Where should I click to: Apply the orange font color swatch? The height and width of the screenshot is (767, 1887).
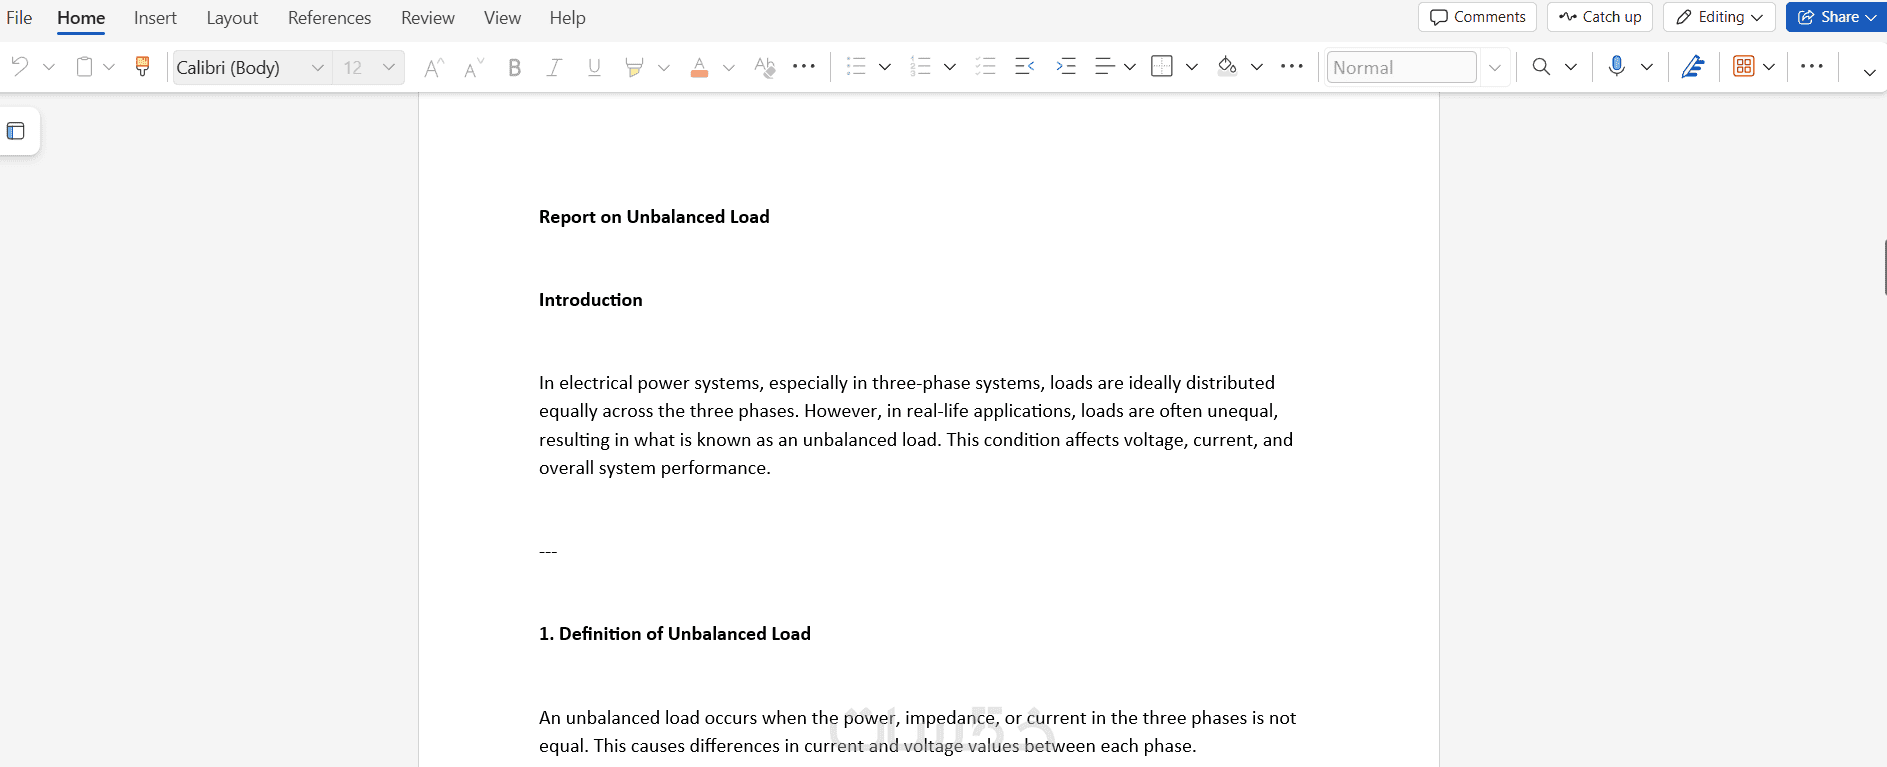pos(700,67)
